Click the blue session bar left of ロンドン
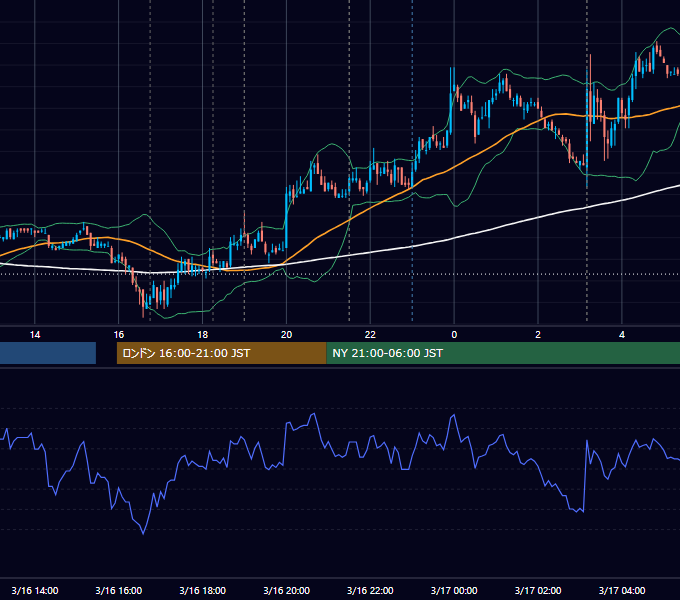This screenshot has width=680, height=600. click(x=48, y=353)
